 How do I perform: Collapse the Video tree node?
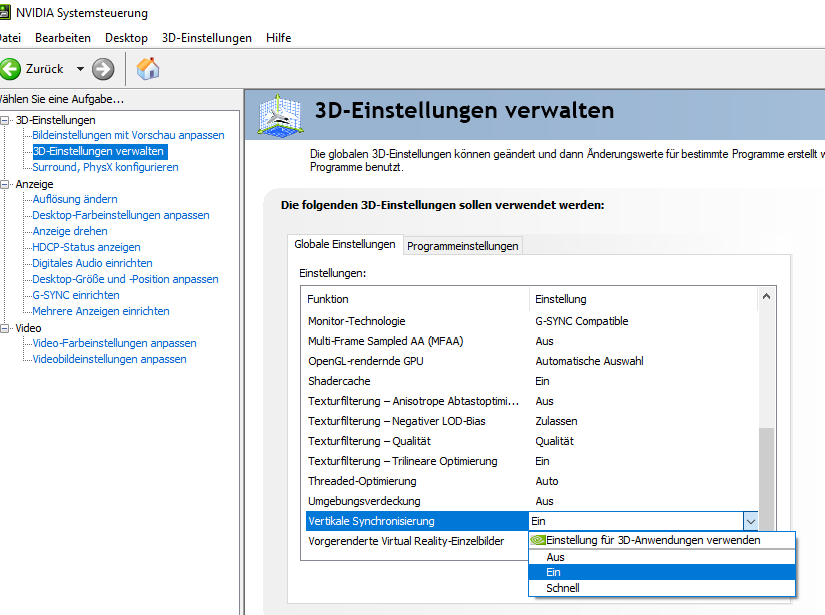[5, 328]
